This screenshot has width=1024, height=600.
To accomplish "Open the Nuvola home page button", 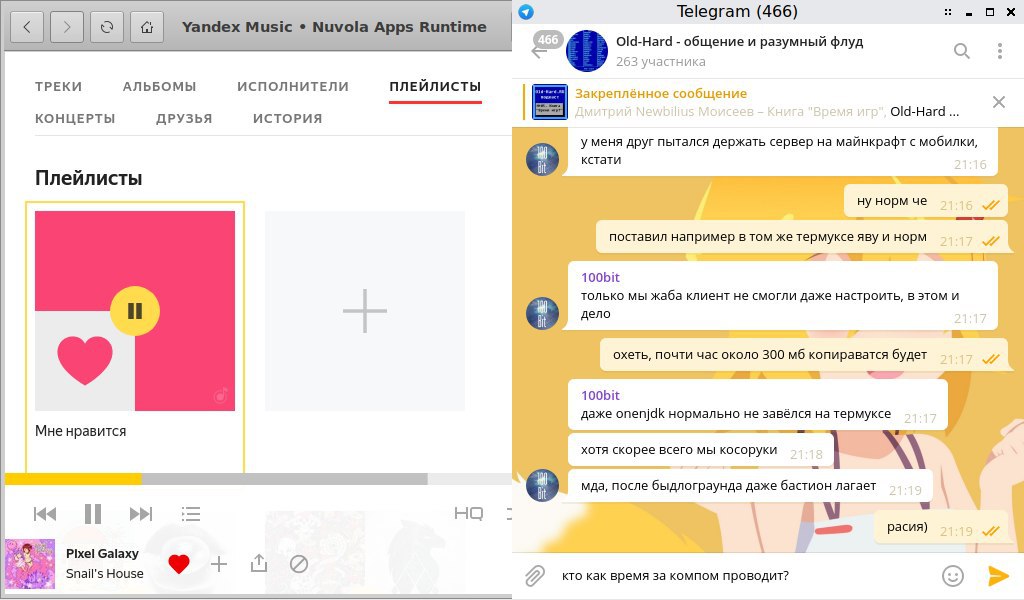I will coord(147,27).
